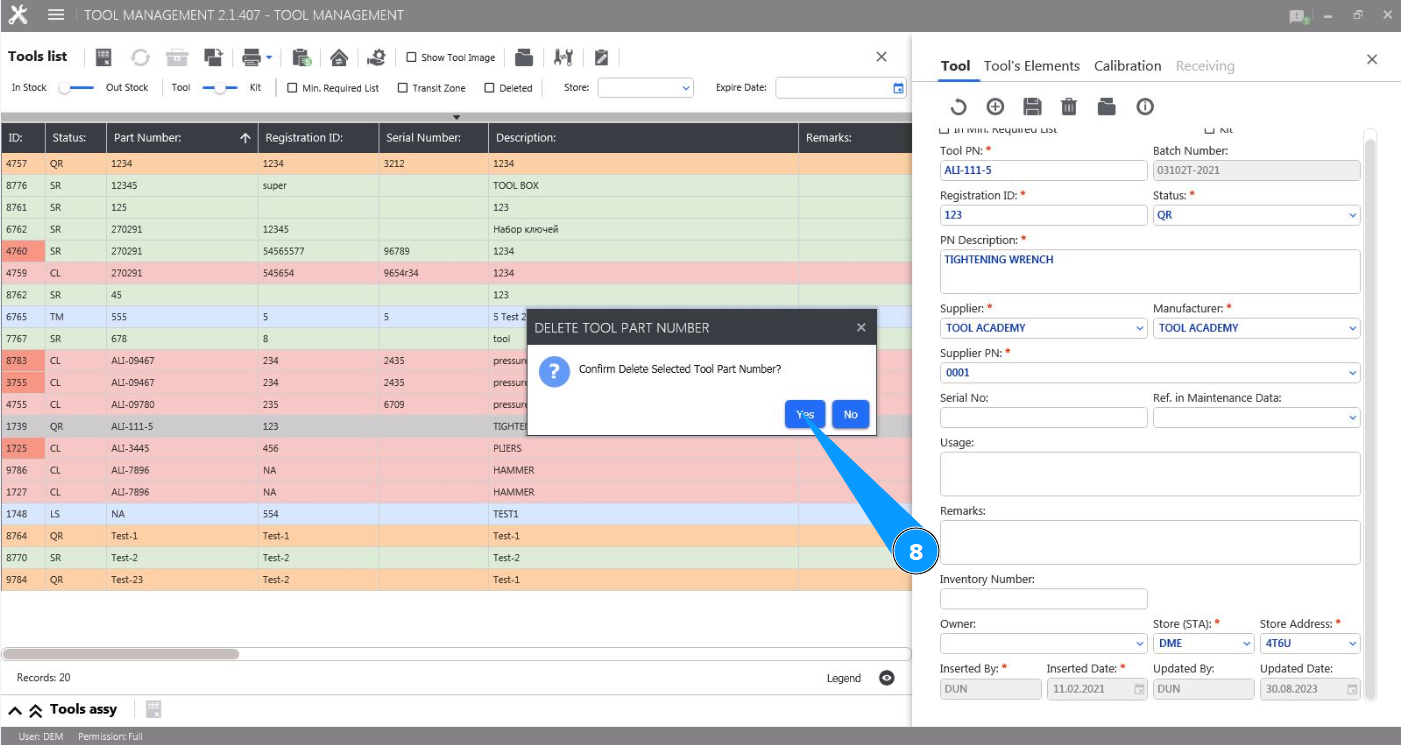
Task: Check the Transit Zone checkbox
Action: pos(403,88)
